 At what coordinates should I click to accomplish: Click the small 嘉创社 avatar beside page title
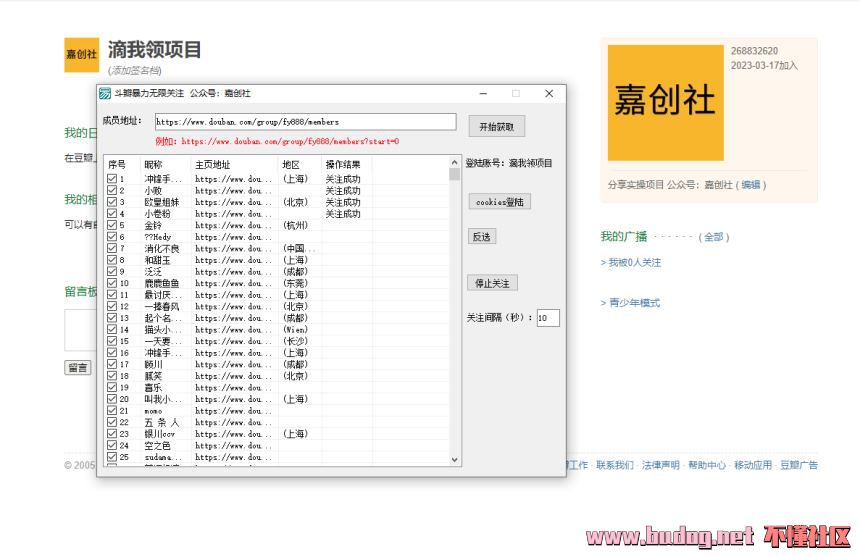coord(82,54)
